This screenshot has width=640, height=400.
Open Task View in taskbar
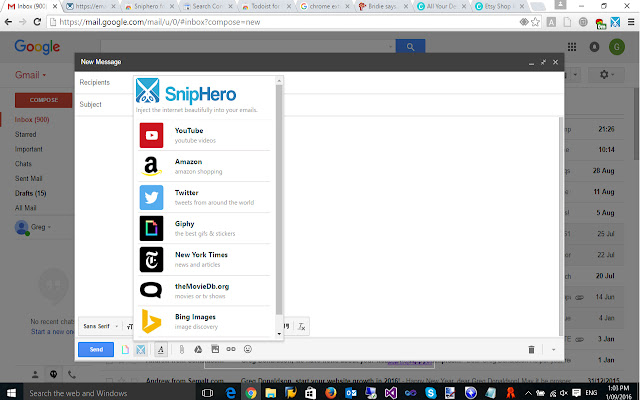207,393
